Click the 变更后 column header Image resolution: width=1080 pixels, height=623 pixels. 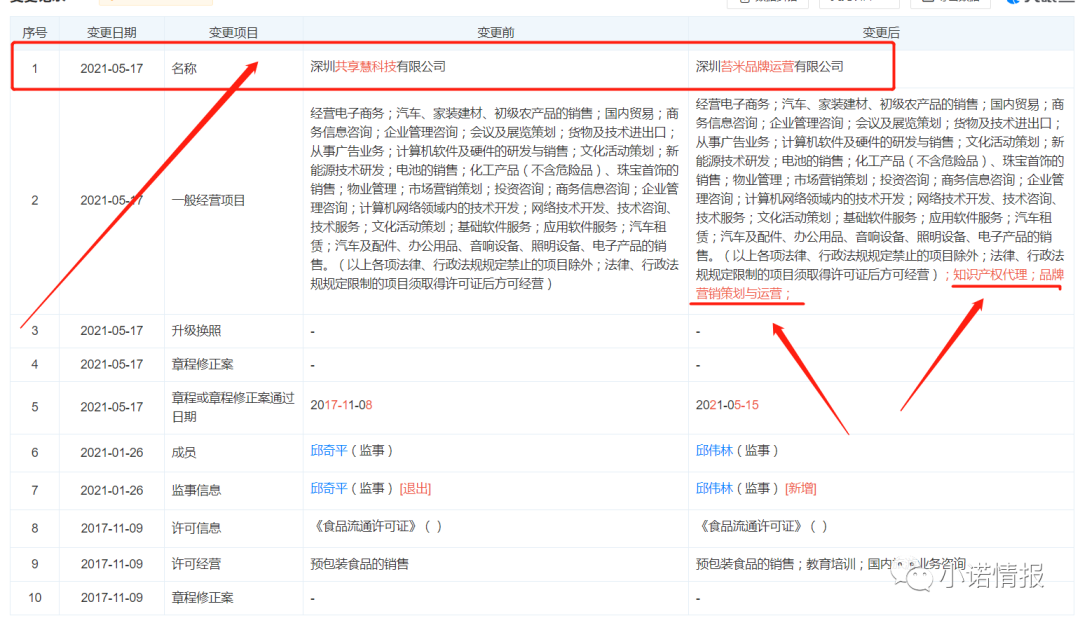click(881, 32)
